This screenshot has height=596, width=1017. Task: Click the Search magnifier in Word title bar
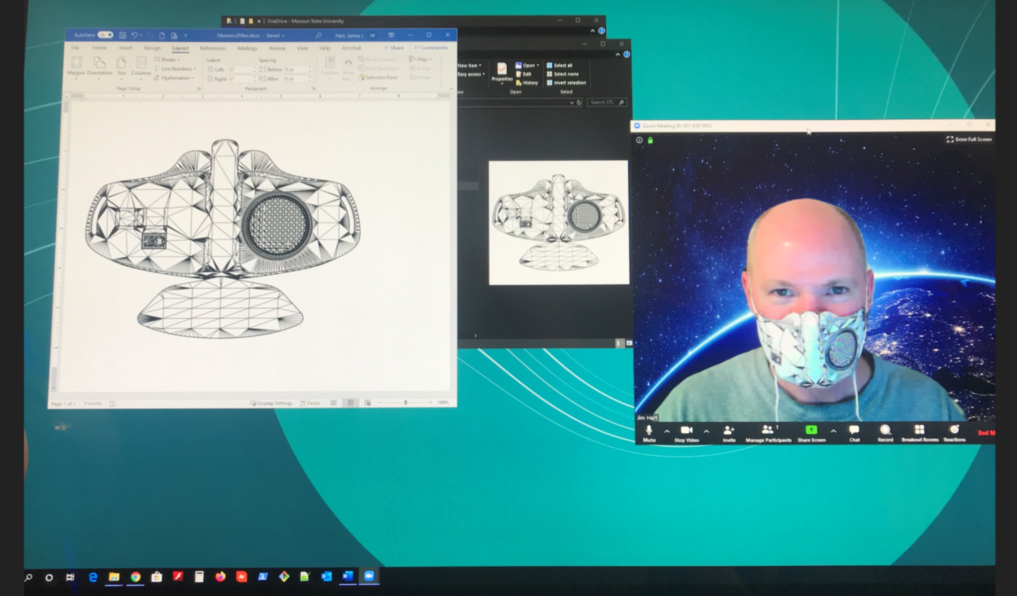point(318,35)
